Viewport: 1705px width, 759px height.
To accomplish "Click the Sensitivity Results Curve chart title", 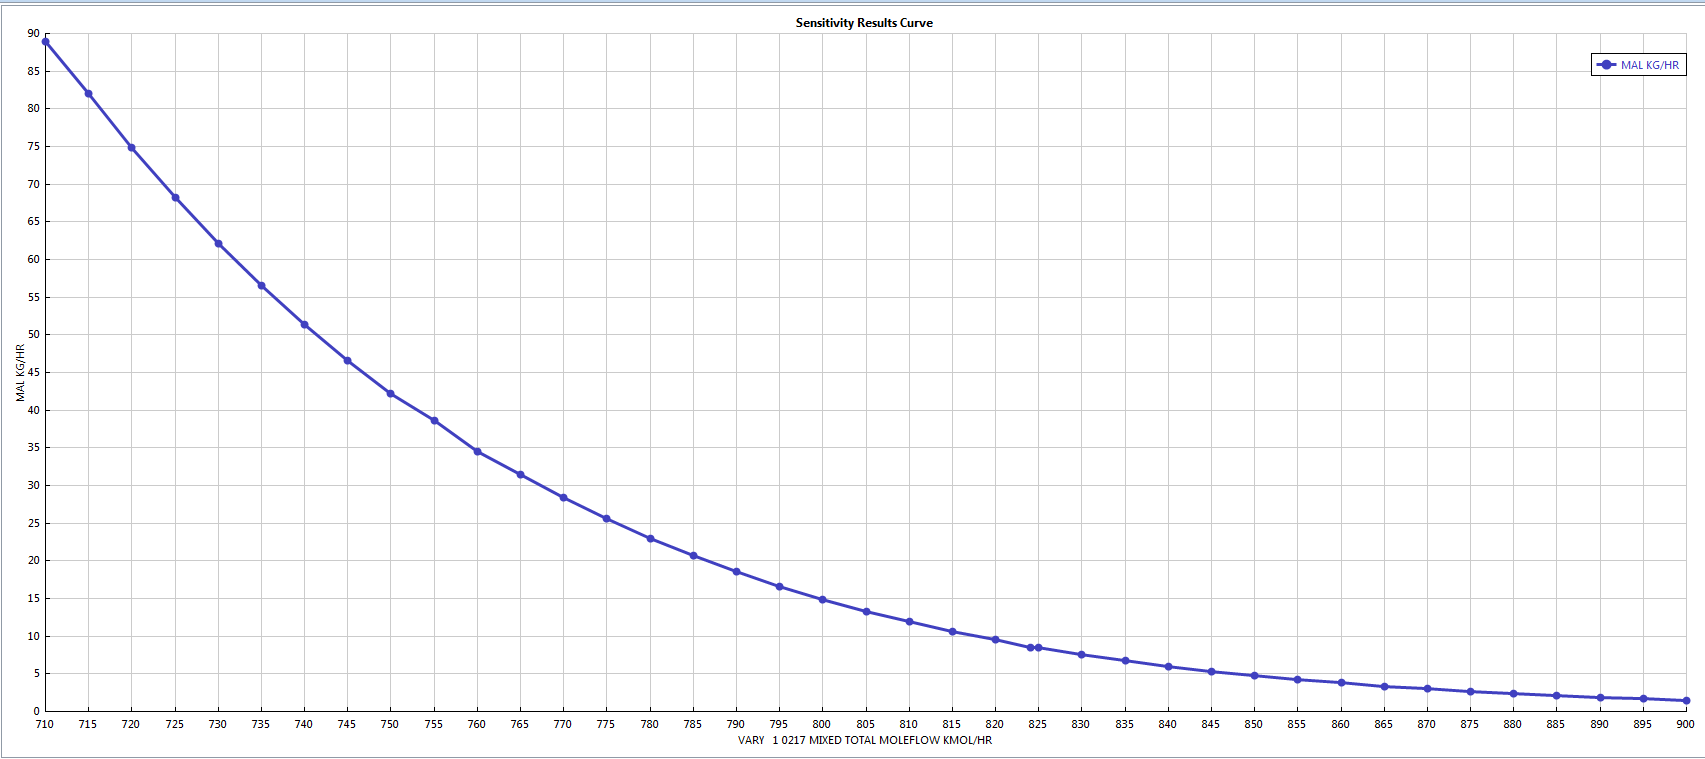I will 864,22.
